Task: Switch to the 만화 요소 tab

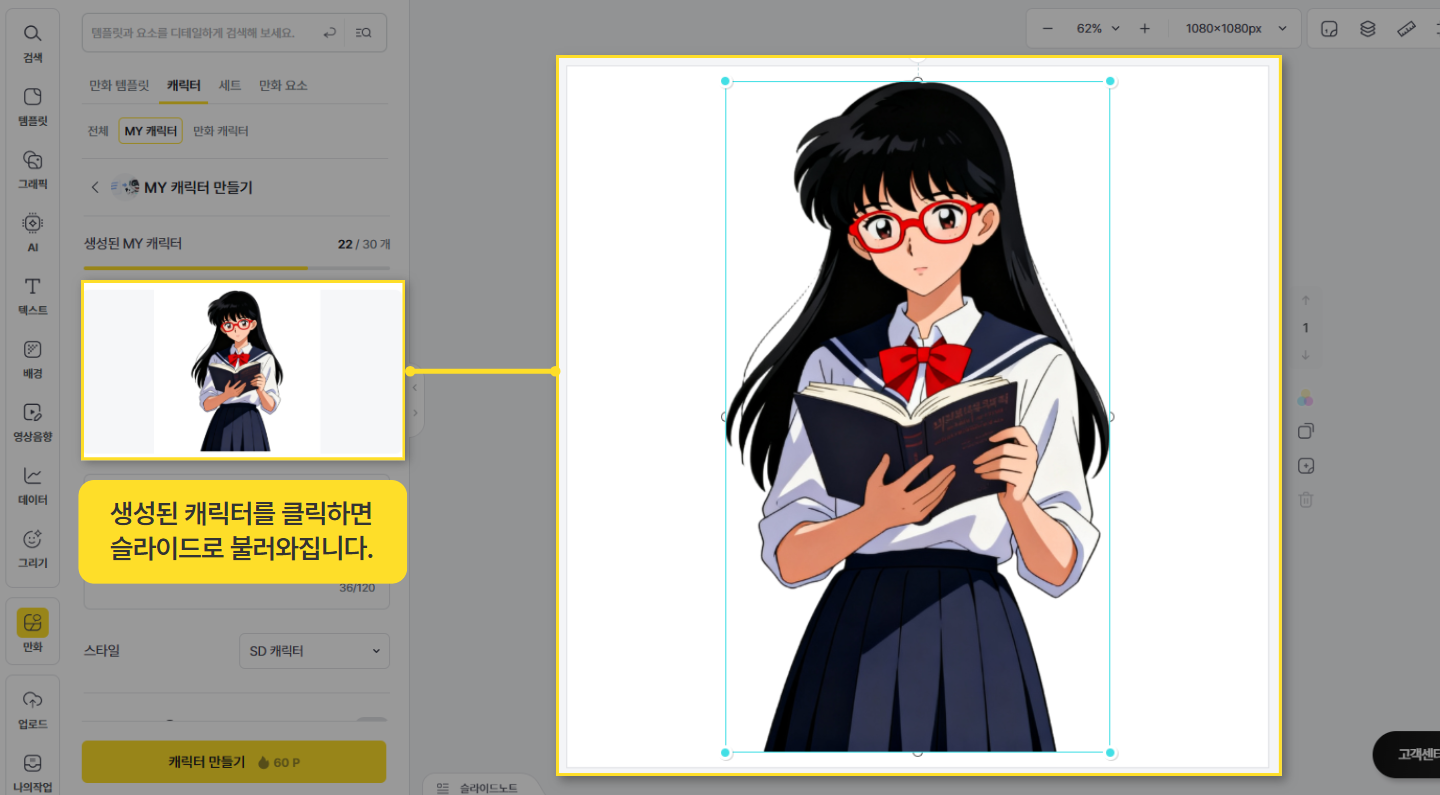Action: [x=283, y=85]
